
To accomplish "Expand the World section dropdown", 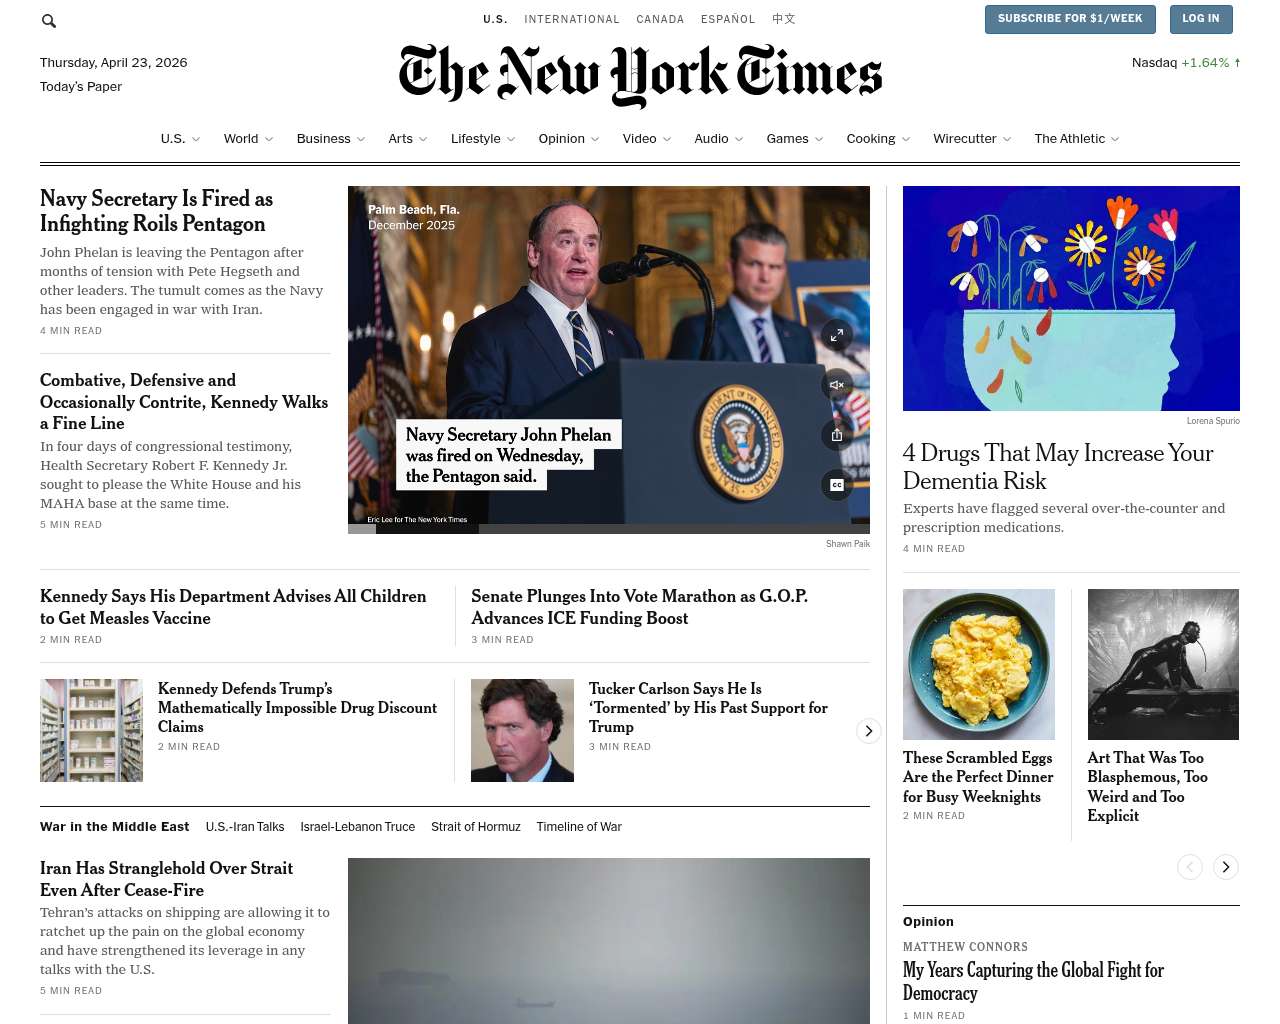I will tap(248, 139).
